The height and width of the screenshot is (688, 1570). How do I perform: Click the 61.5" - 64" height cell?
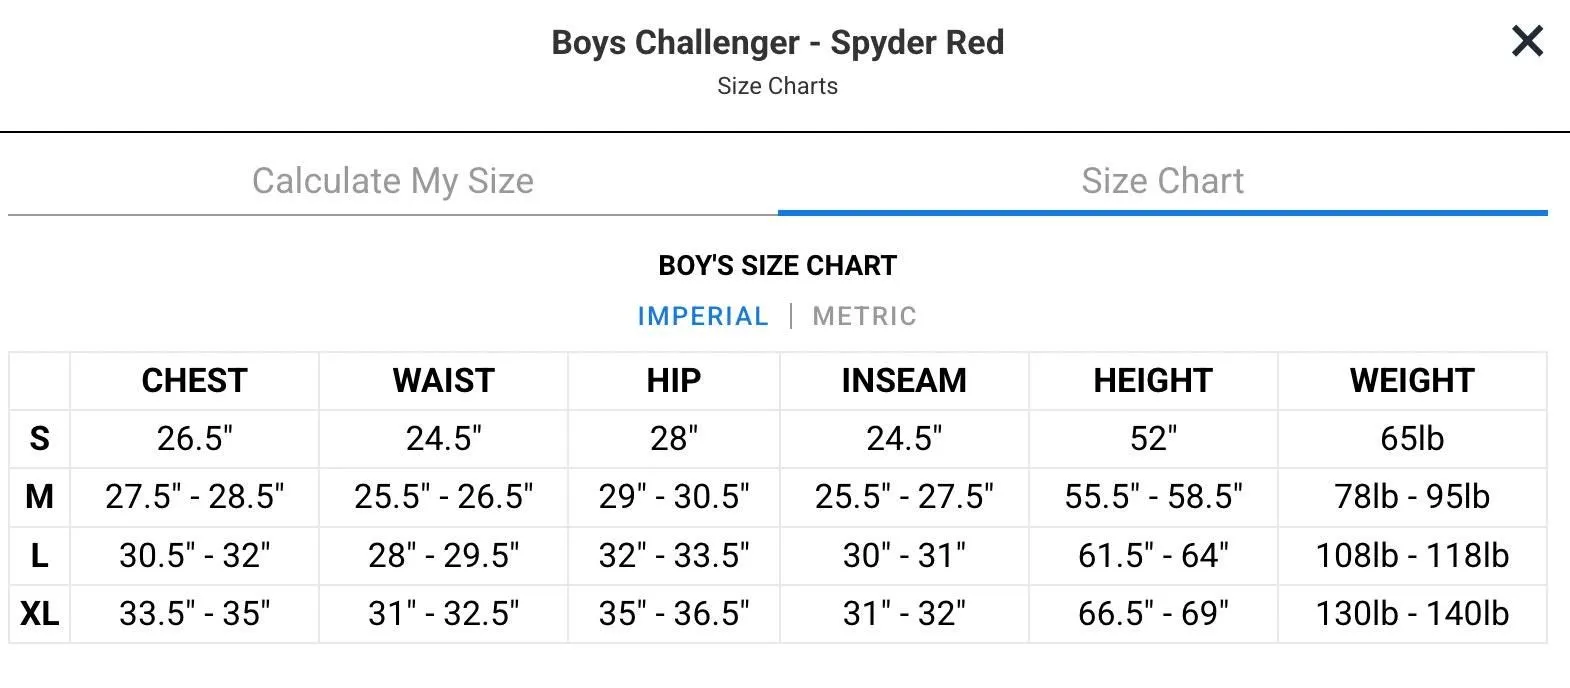pos(1153,555)
